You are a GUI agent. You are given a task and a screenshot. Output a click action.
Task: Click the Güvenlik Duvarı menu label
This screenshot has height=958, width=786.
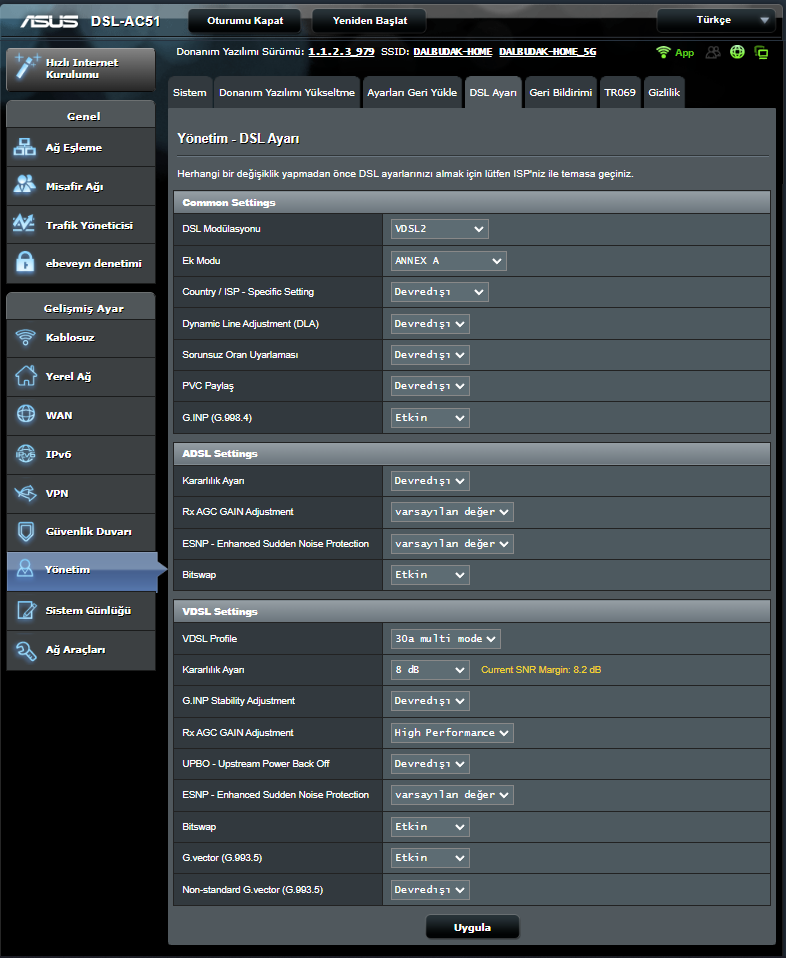tap(89, 532)
